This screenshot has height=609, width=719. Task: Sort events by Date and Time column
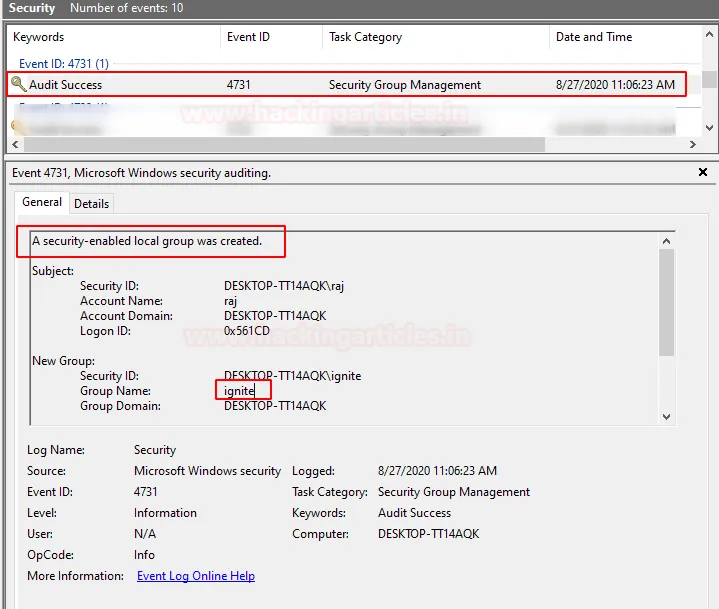click(x=593, y=37)
